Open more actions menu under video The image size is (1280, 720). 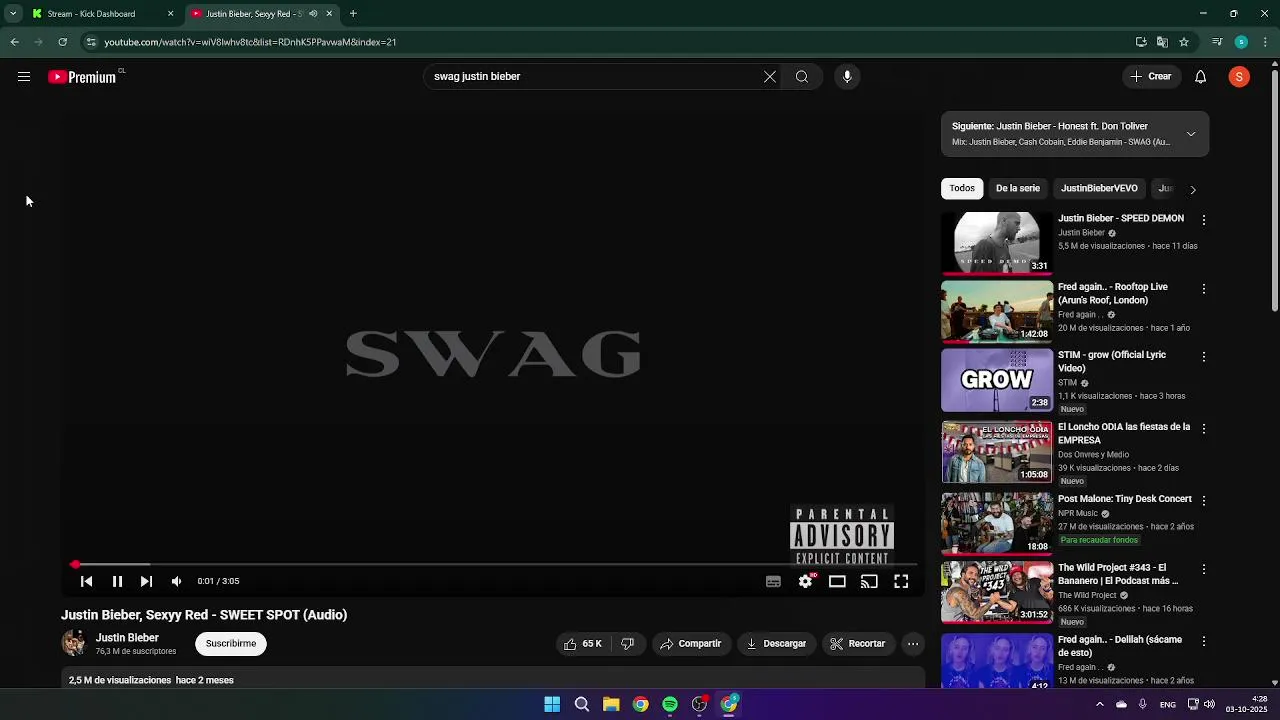pyautogui.click(x=913, y=644)
